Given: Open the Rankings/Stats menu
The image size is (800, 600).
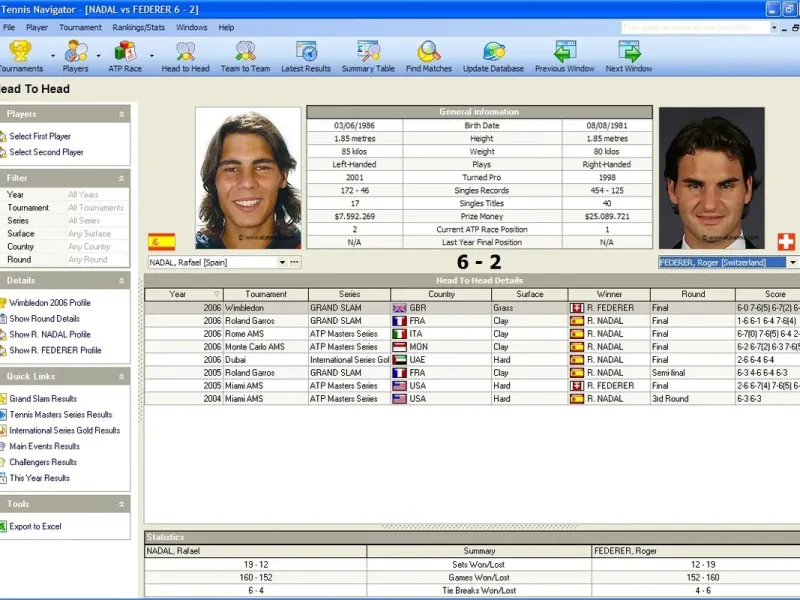Looking at the screenshot, I should click(x=138, y=28).
